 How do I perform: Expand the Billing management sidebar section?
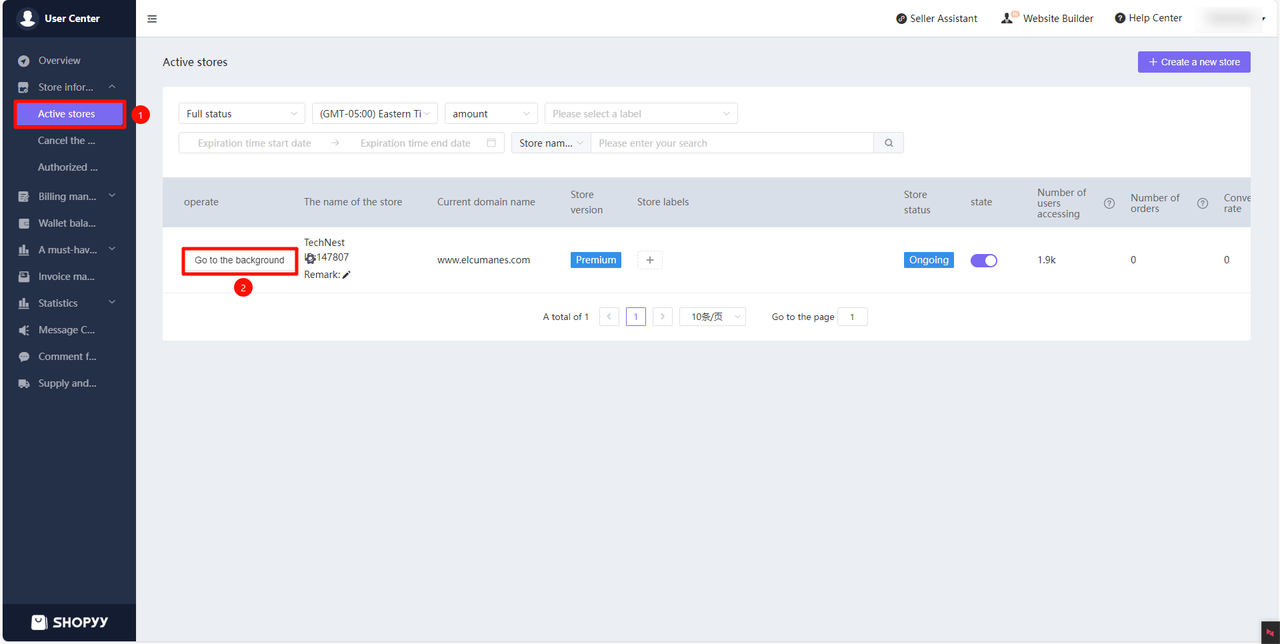click(68, 196)
